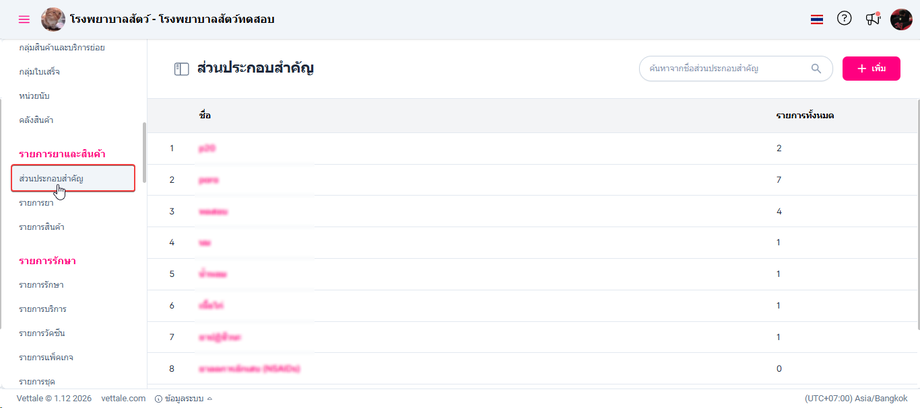Click the magnifier search icon
The height and width of the screenshot is (408, 920).
click(816, 68)
